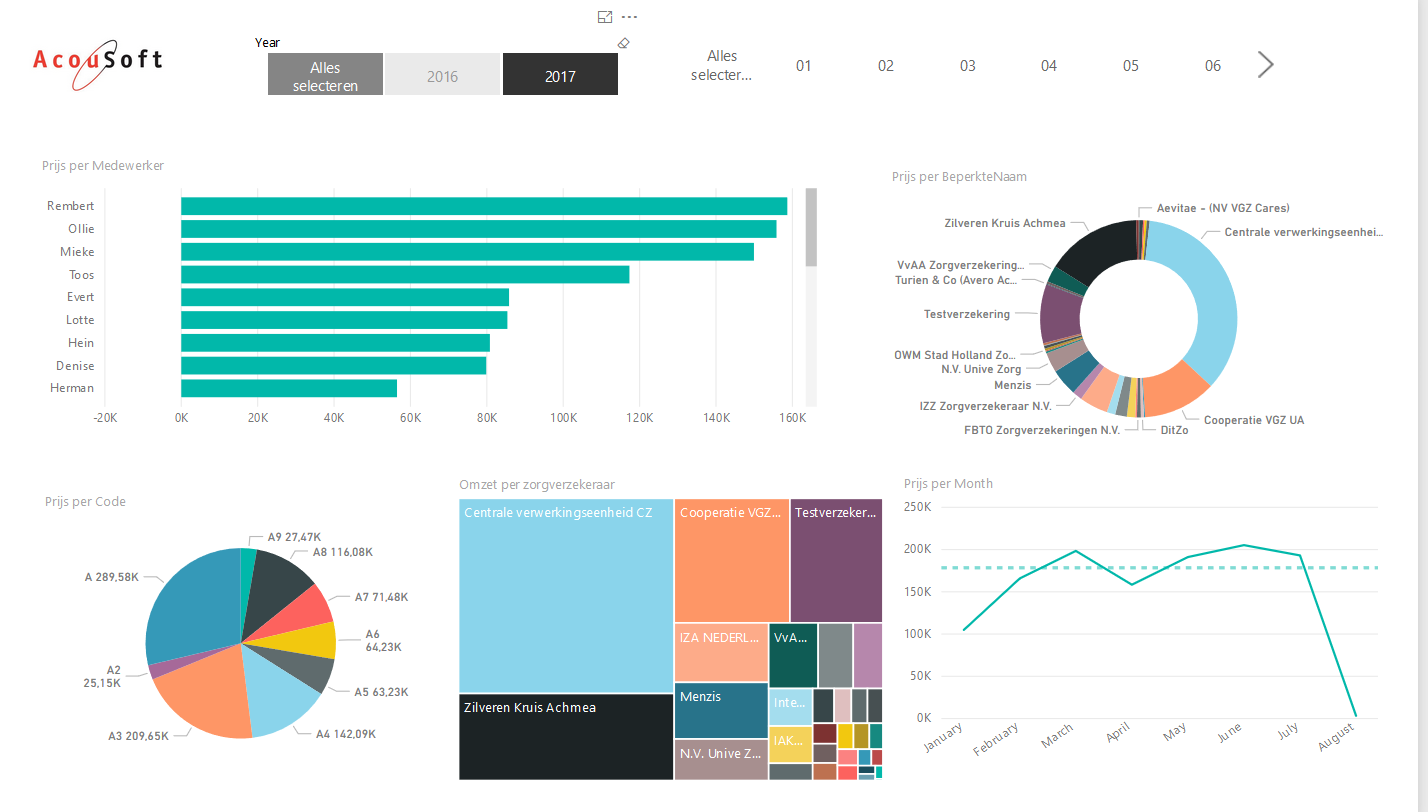
Task: Select the purple Testverzekering donut slice
Action: 1058,313
